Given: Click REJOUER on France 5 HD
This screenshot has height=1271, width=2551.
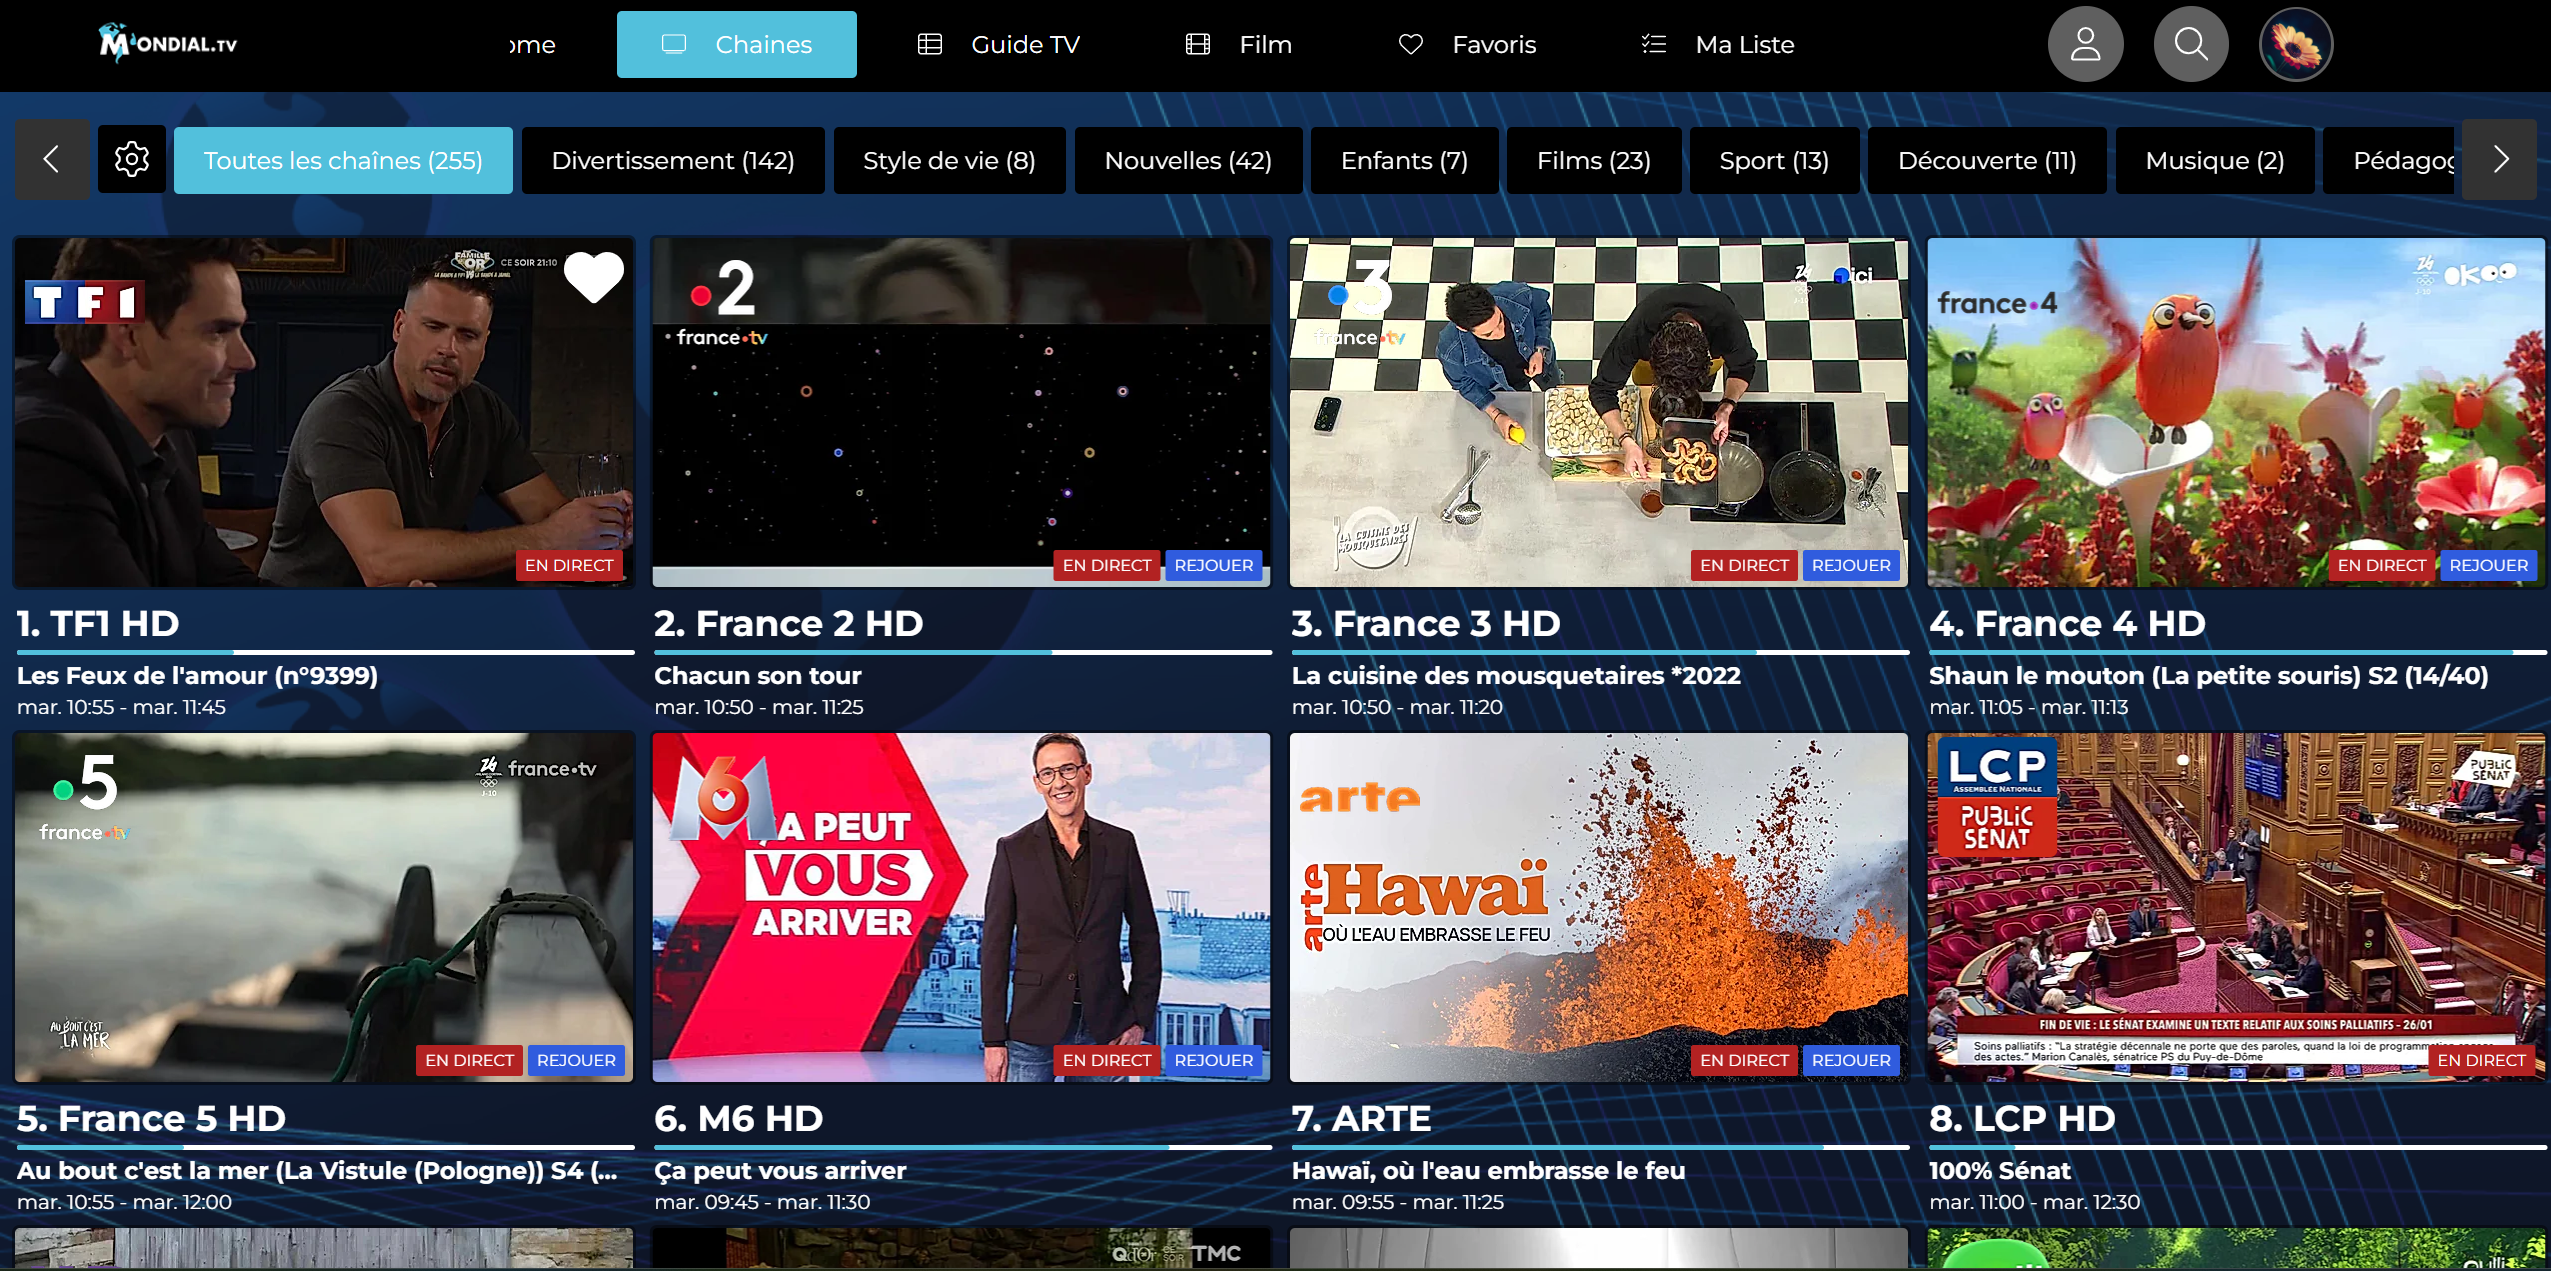Looking at the screenshot, I should point(576,1060).
